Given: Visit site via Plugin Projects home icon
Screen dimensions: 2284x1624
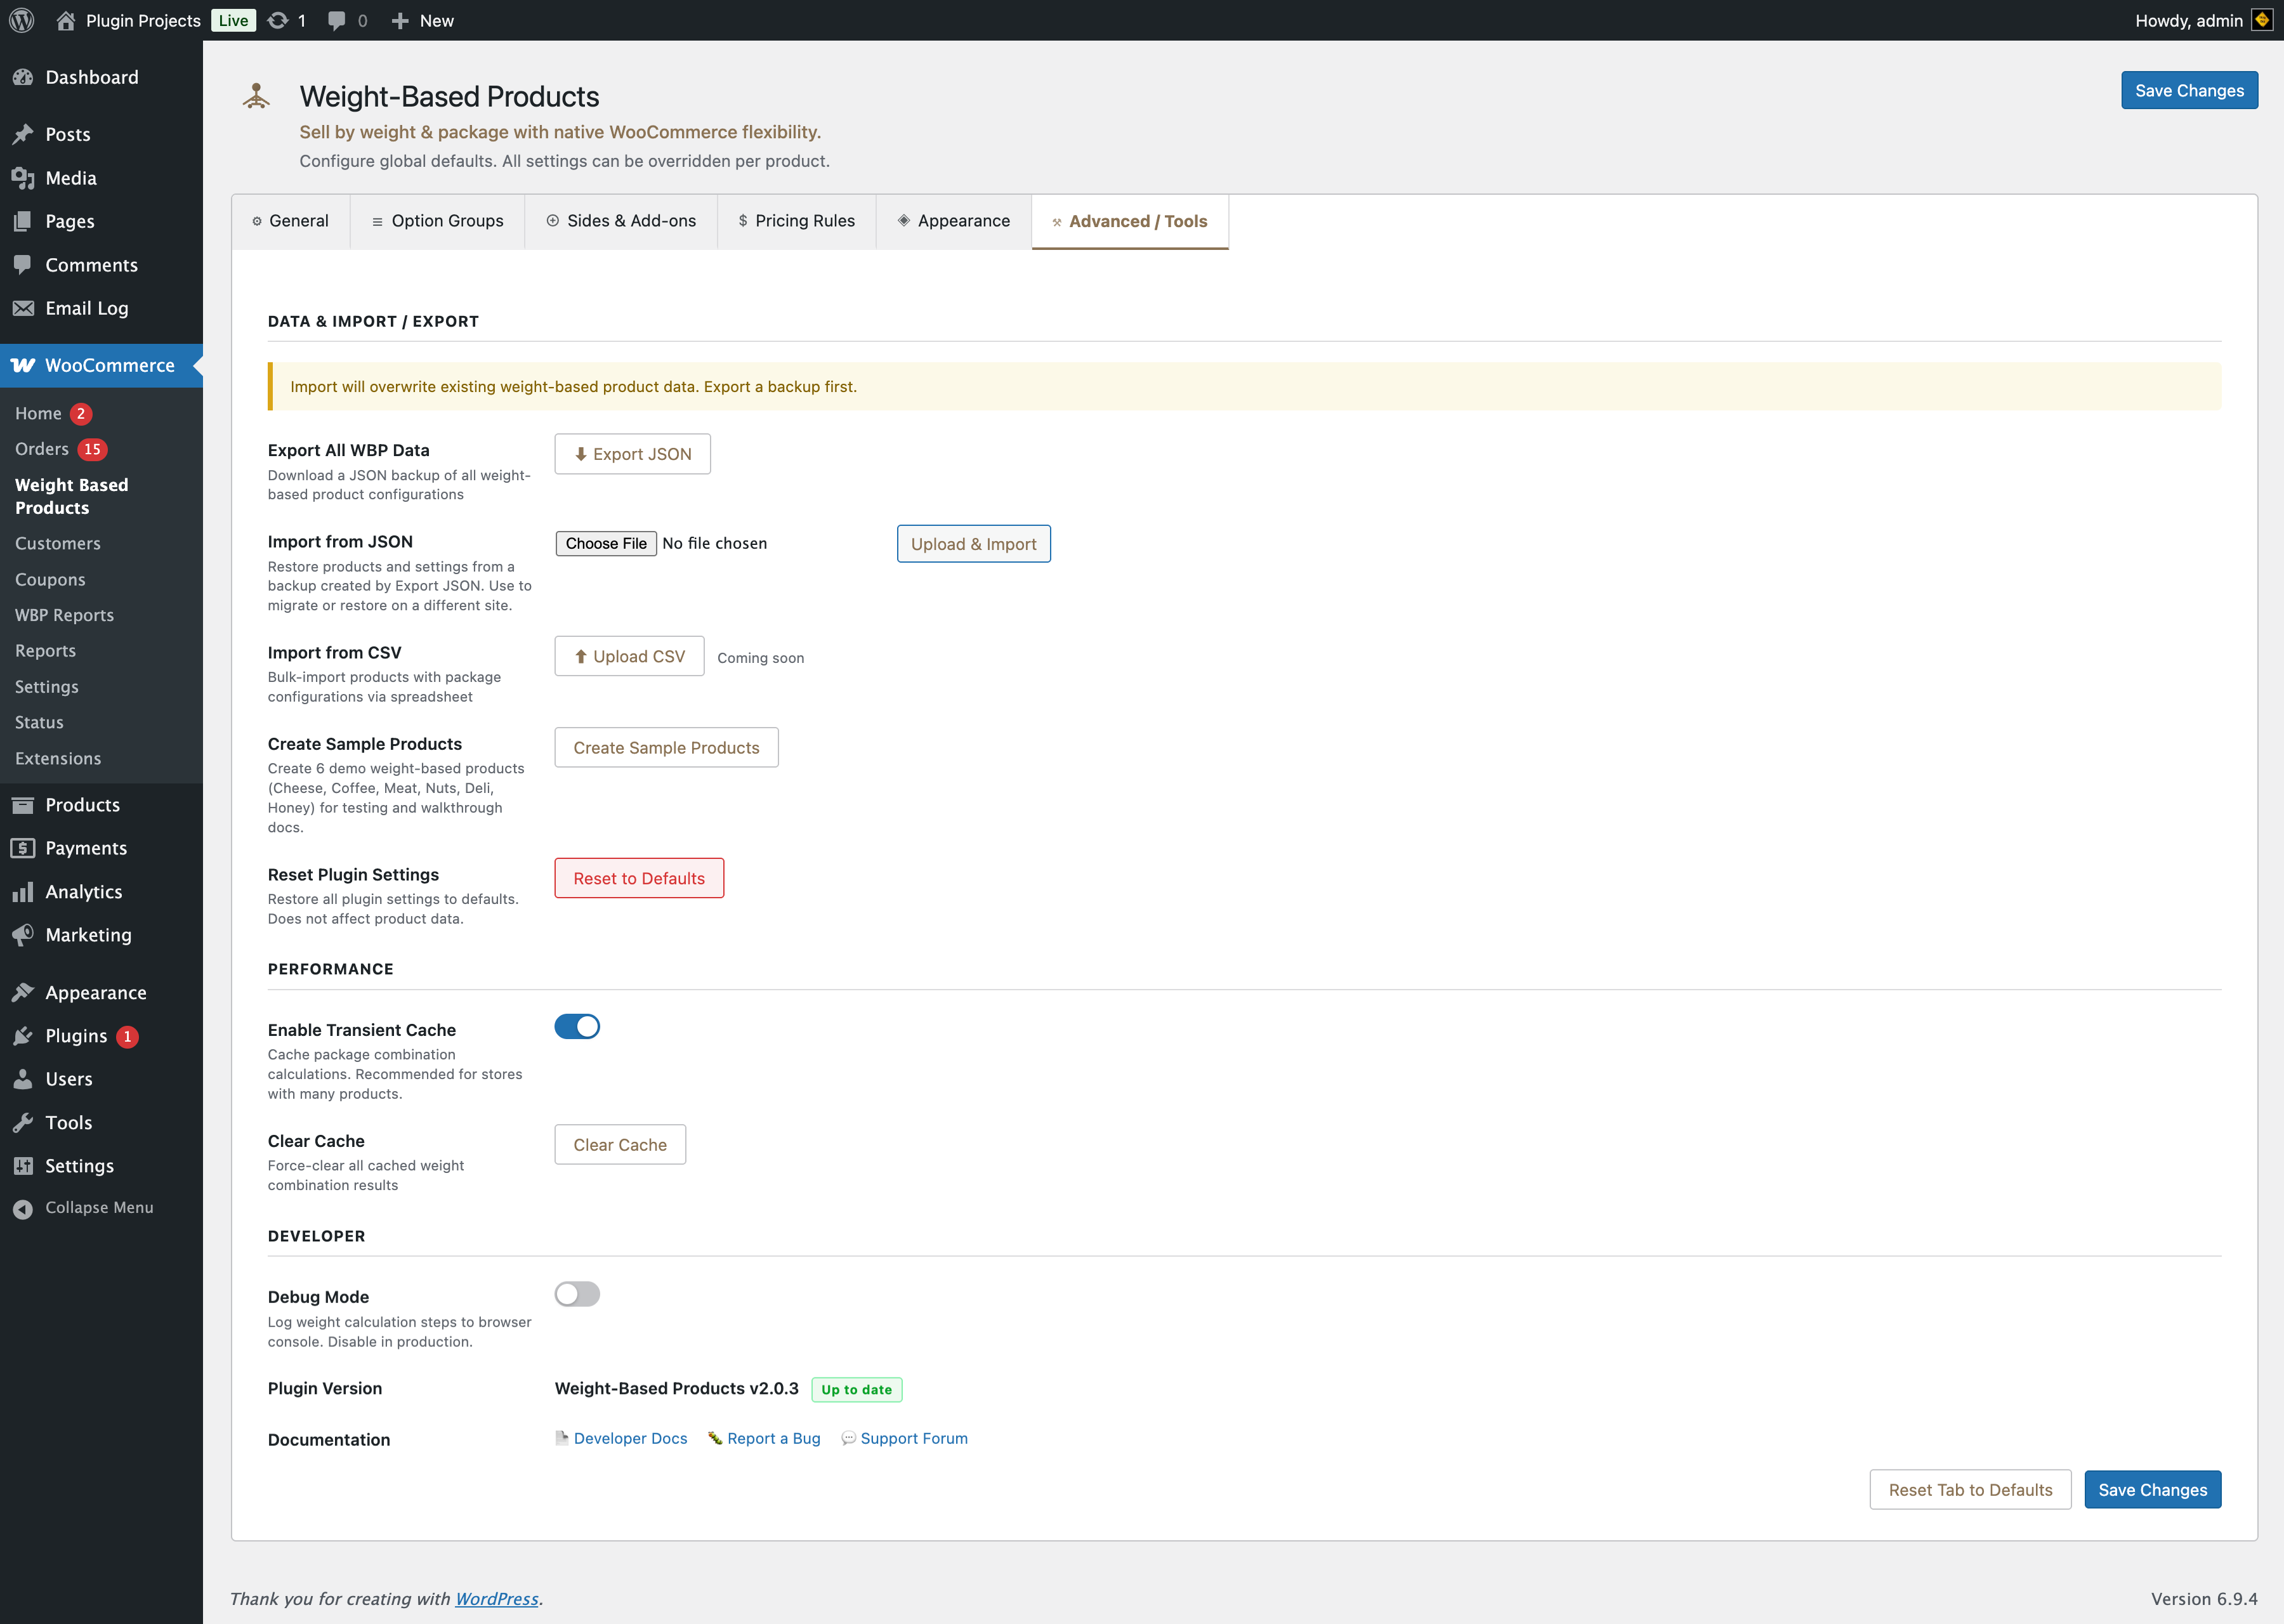Looking at the screenshot, I should click(66, 20).
